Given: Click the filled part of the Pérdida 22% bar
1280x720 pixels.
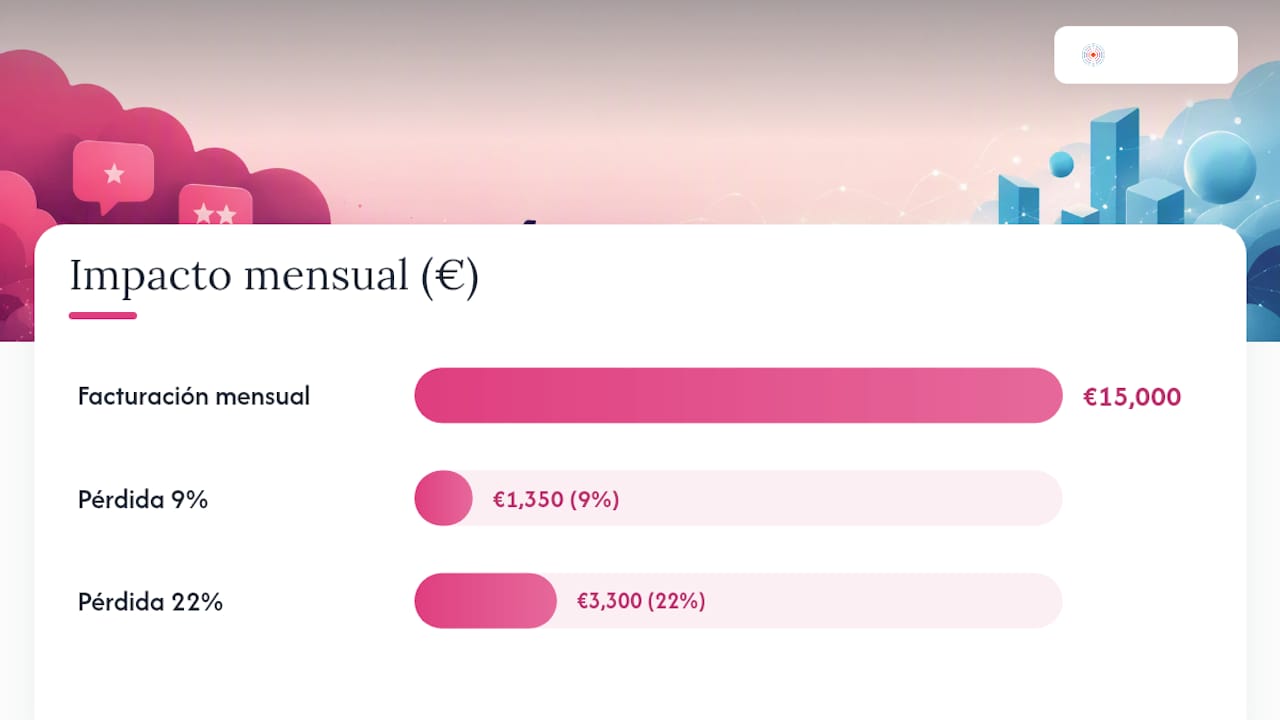Looking at the screenshot, I should click(485, 601).
